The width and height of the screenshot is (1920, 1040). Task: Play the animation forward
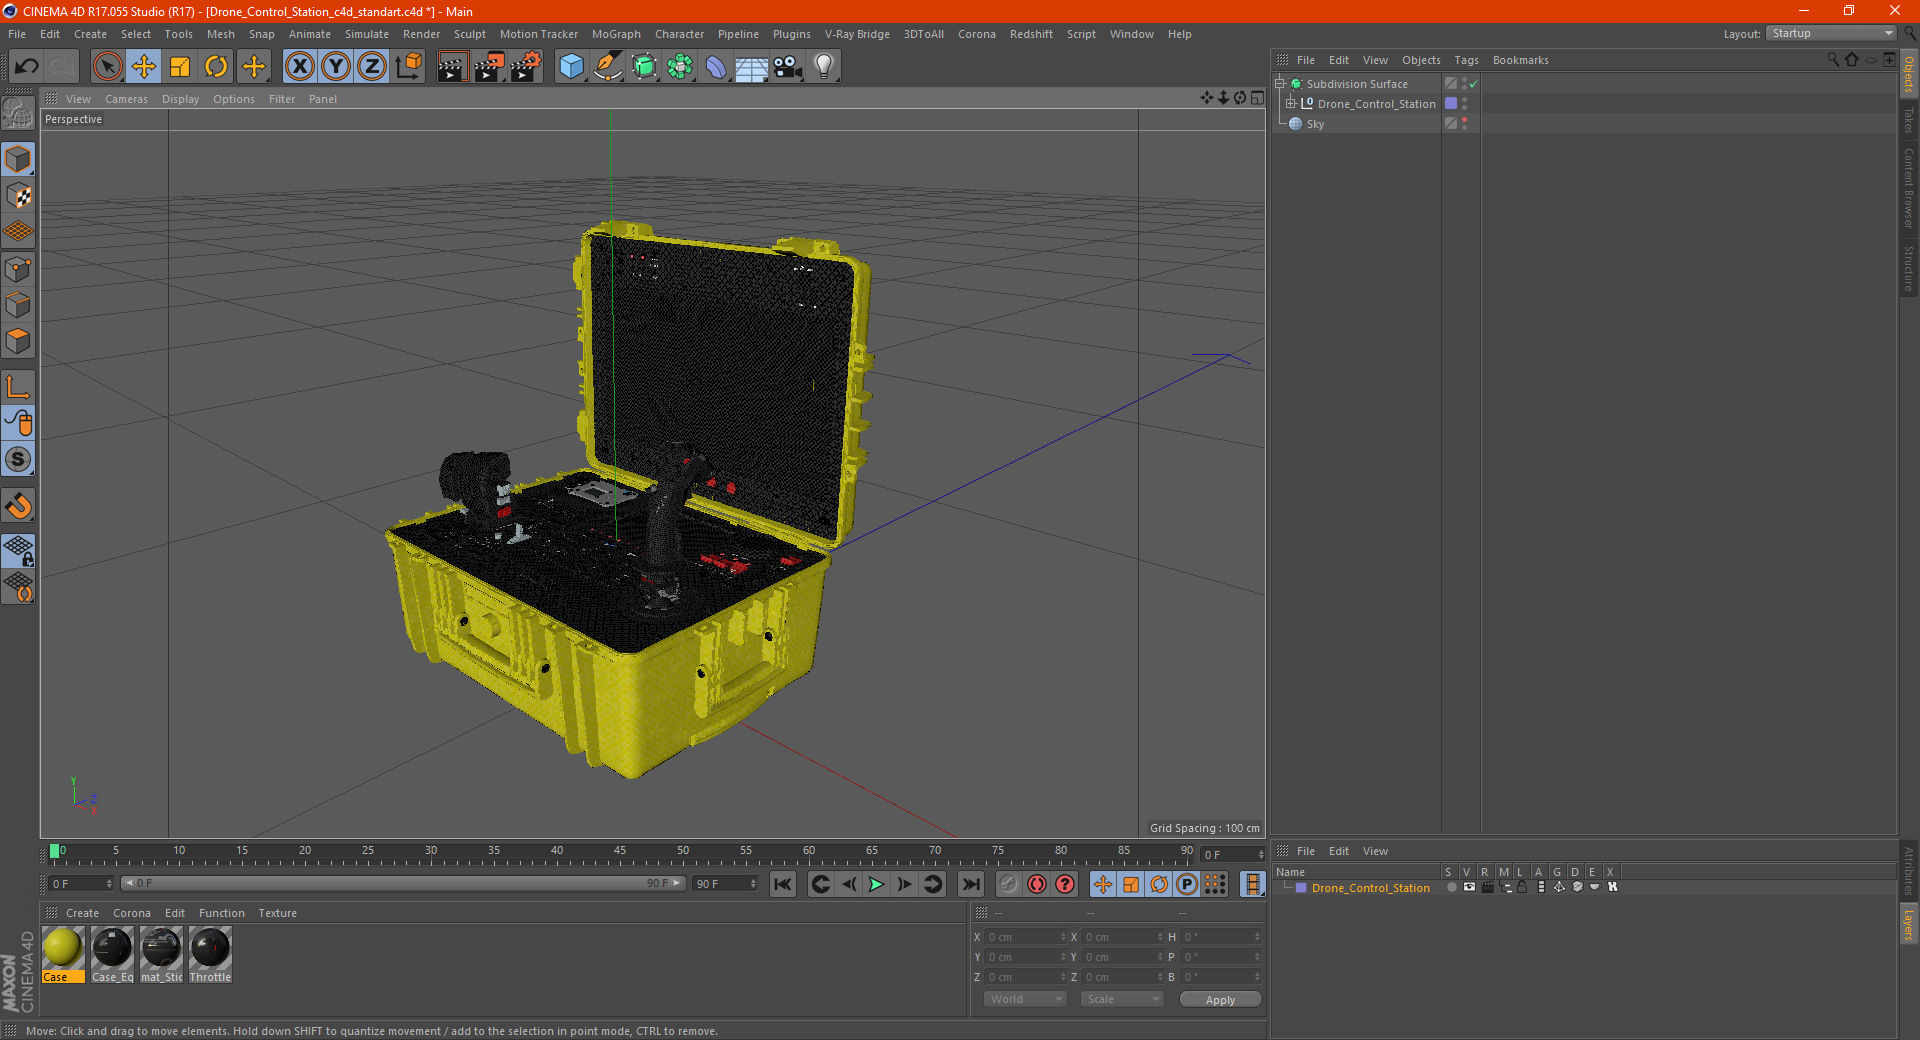point(876,884)
